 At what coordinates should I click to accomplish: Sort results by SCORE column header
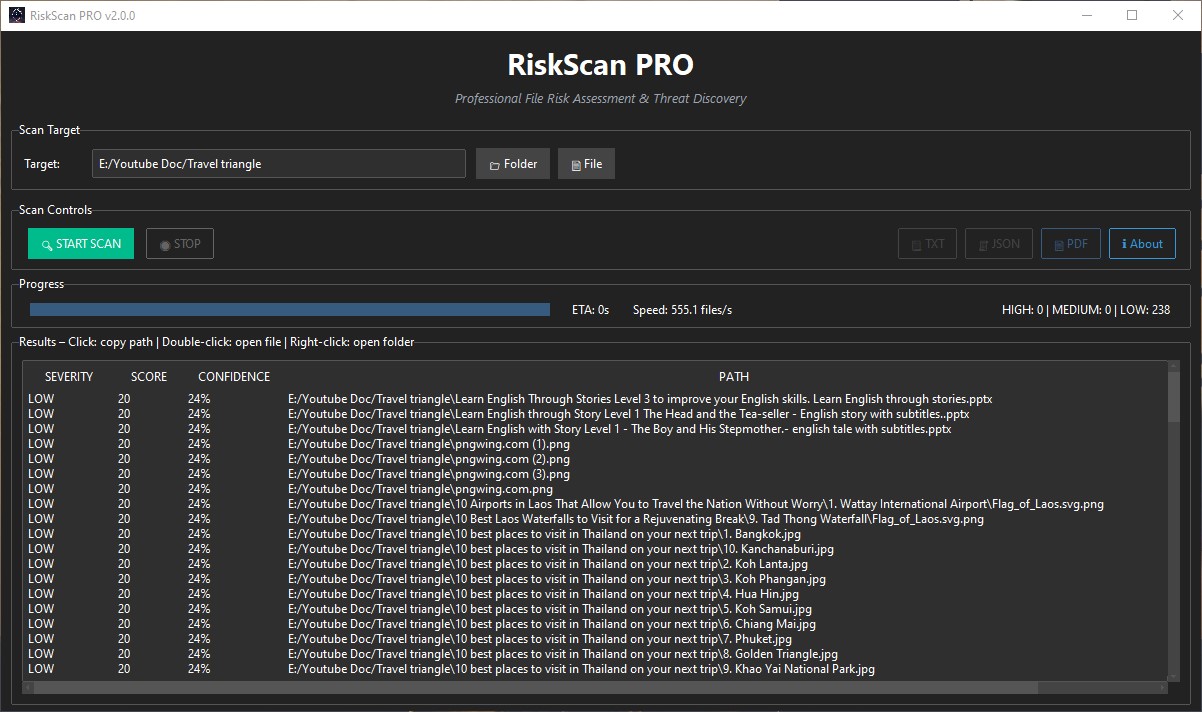tap(149, 377)
